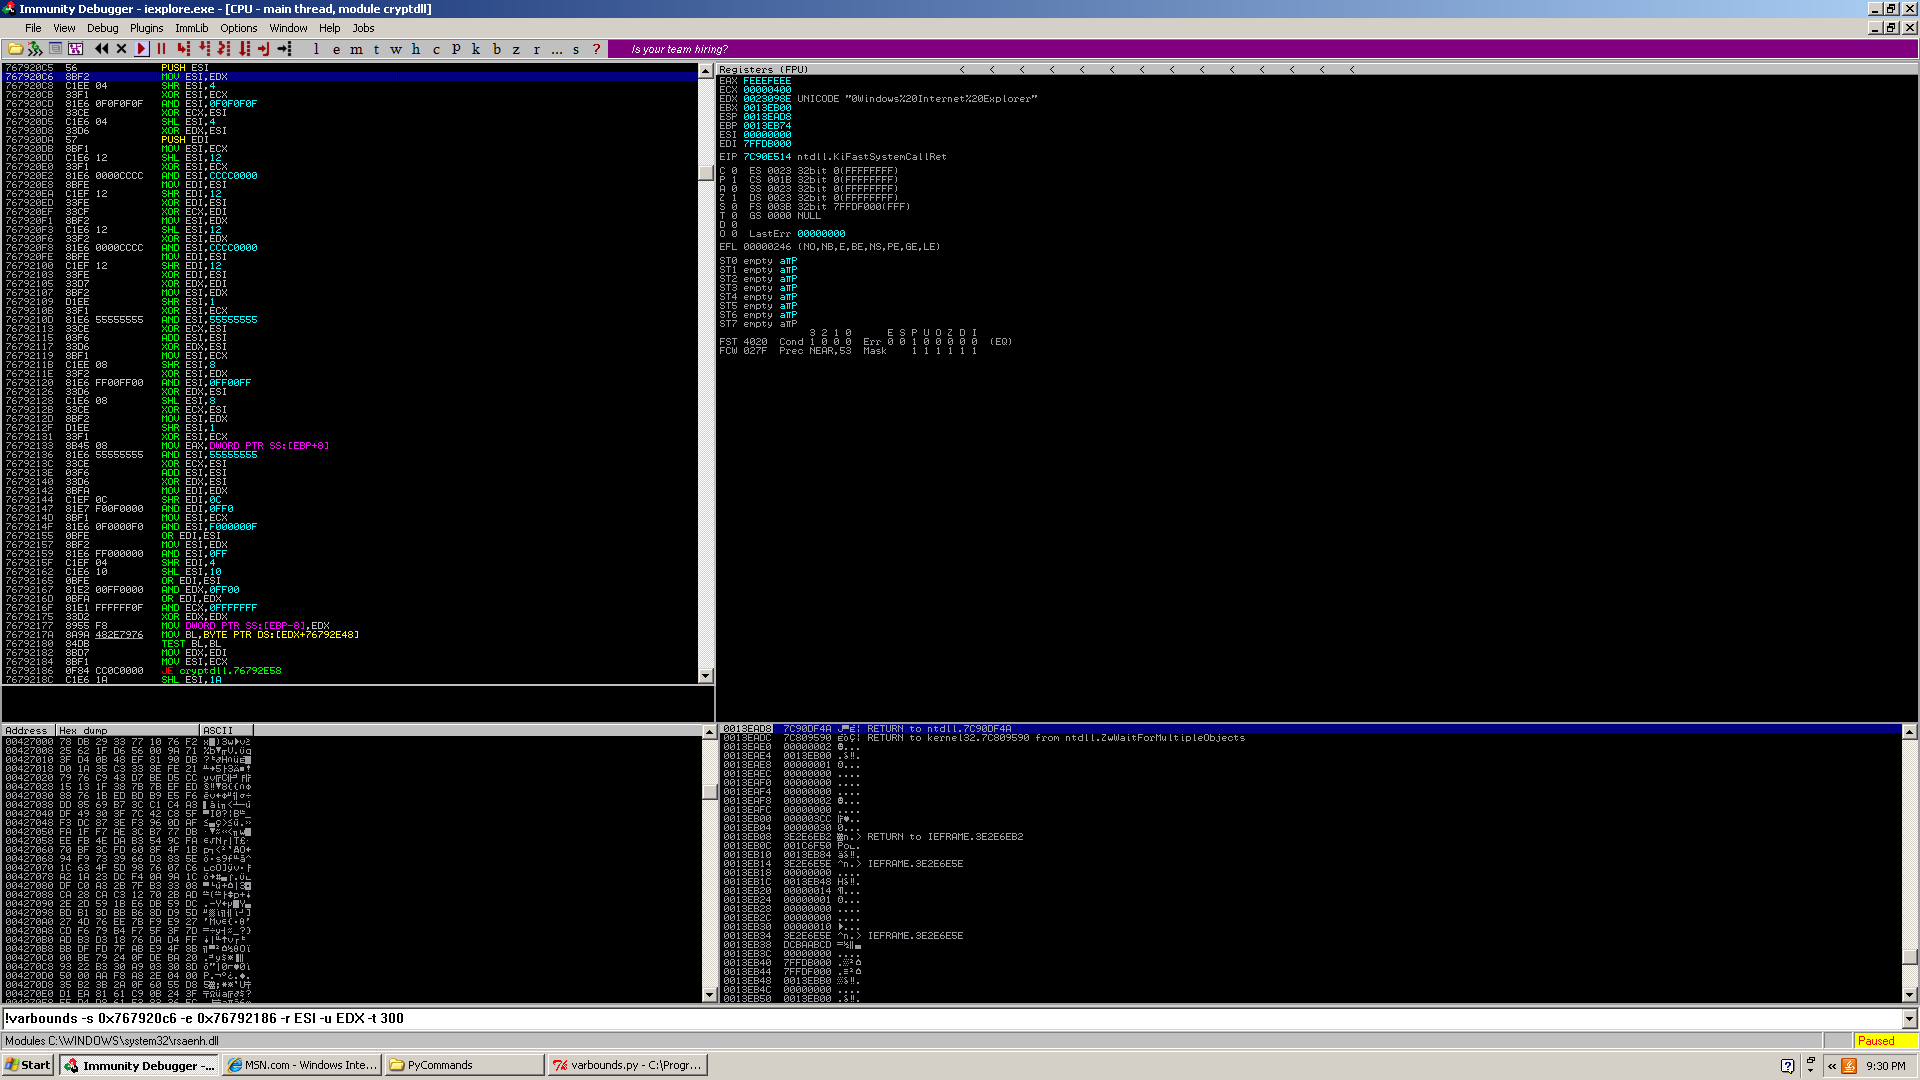The width and height of the screenshot is (1920, 1080).
Task: Switch to varbounds.py taskbar window
Action: (628, 1065)
